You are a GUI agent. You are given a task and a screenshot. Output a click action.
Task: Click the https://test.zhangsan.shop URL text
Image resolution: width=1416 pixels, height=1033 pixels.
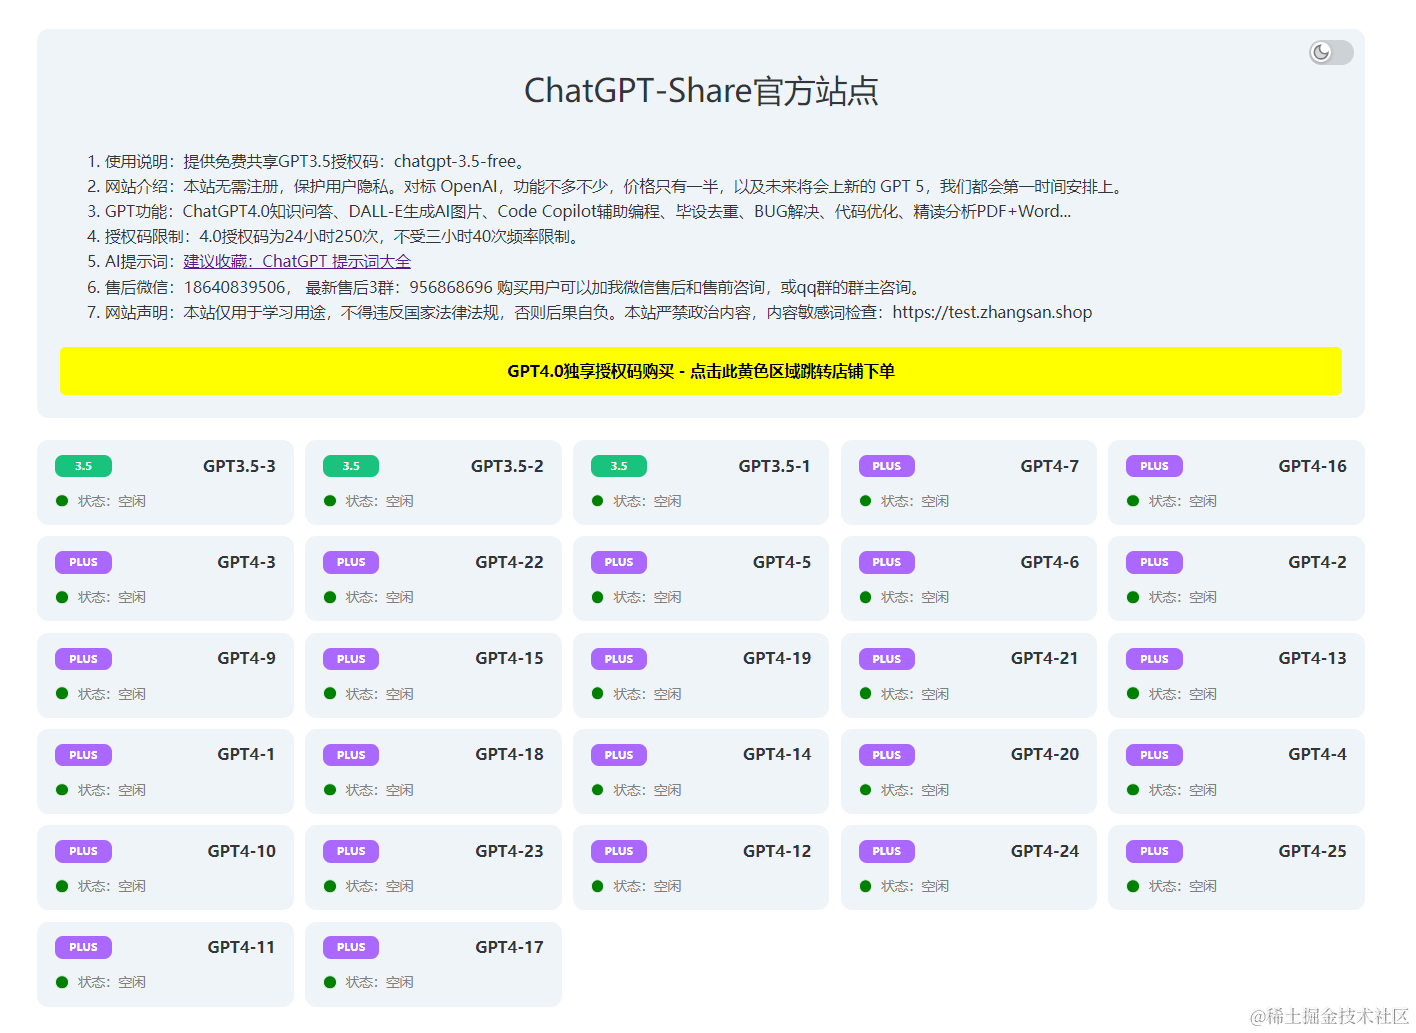992,312
